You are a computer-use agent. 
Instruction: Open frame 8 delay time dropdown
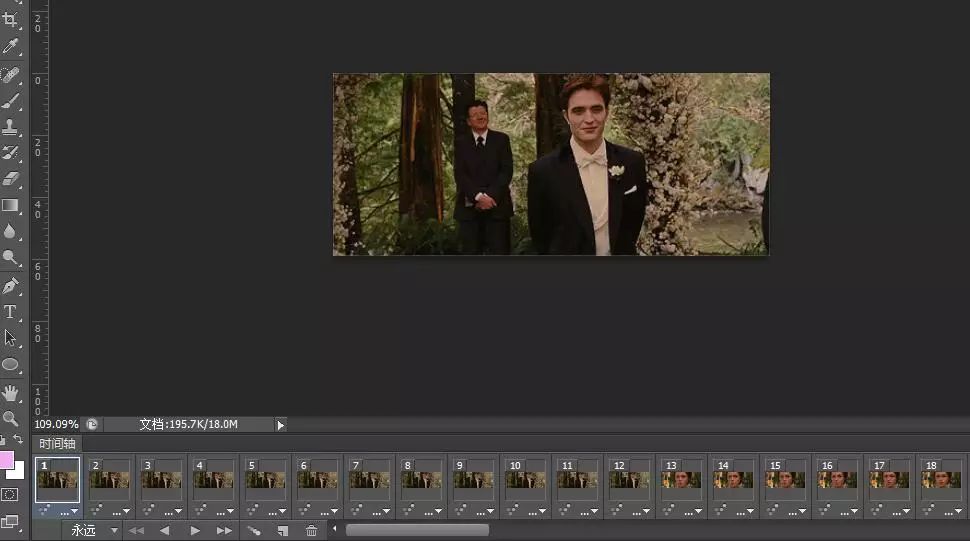click(432, 511)
